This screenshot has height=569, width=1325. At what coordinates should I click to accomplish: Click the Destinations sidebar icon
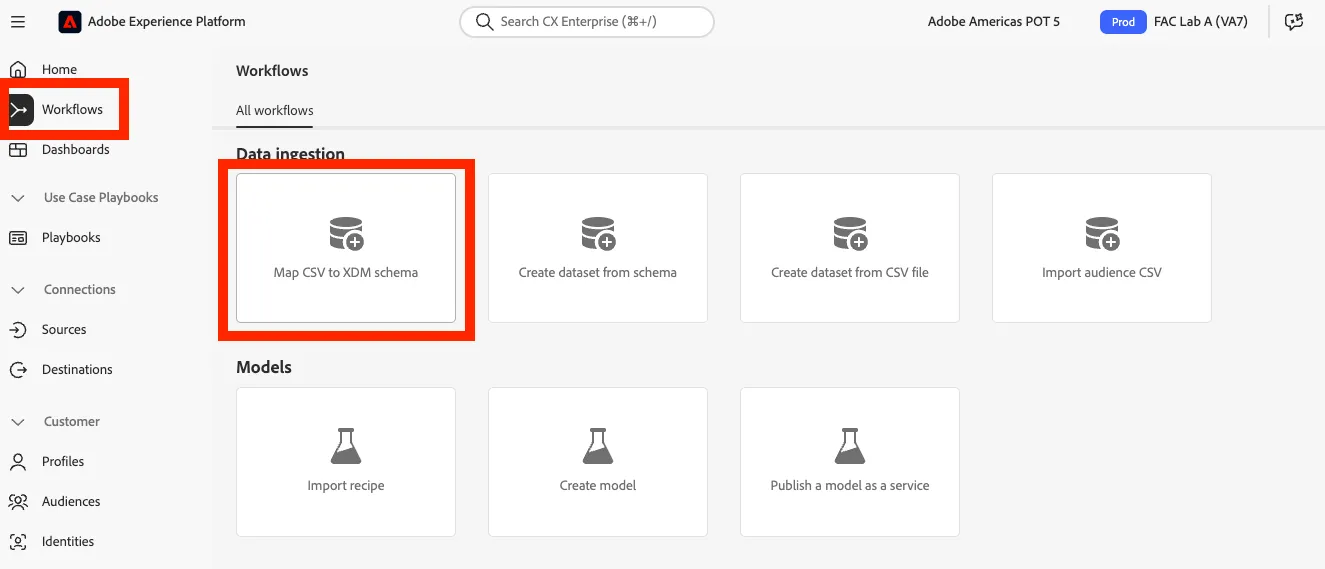point(18,370)
